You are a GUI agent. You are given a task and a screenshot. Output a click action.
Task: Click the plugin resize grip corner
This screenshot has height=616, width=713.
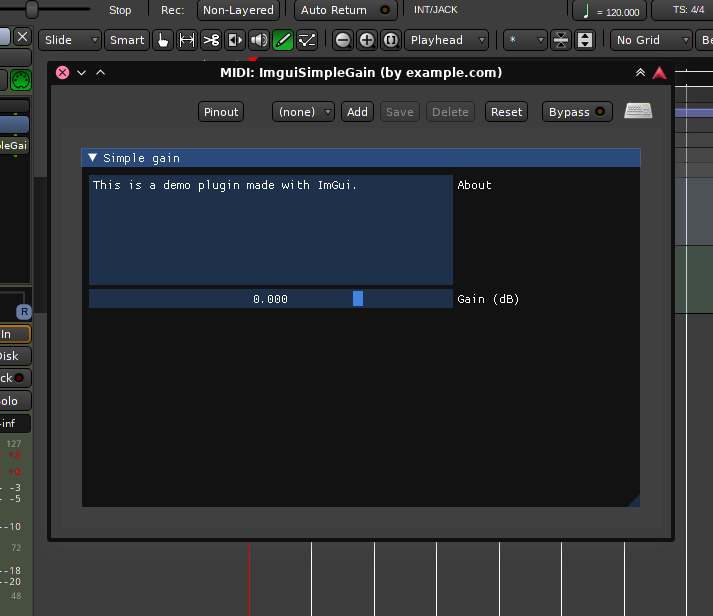pyautogui.click(x=634, y=501)
